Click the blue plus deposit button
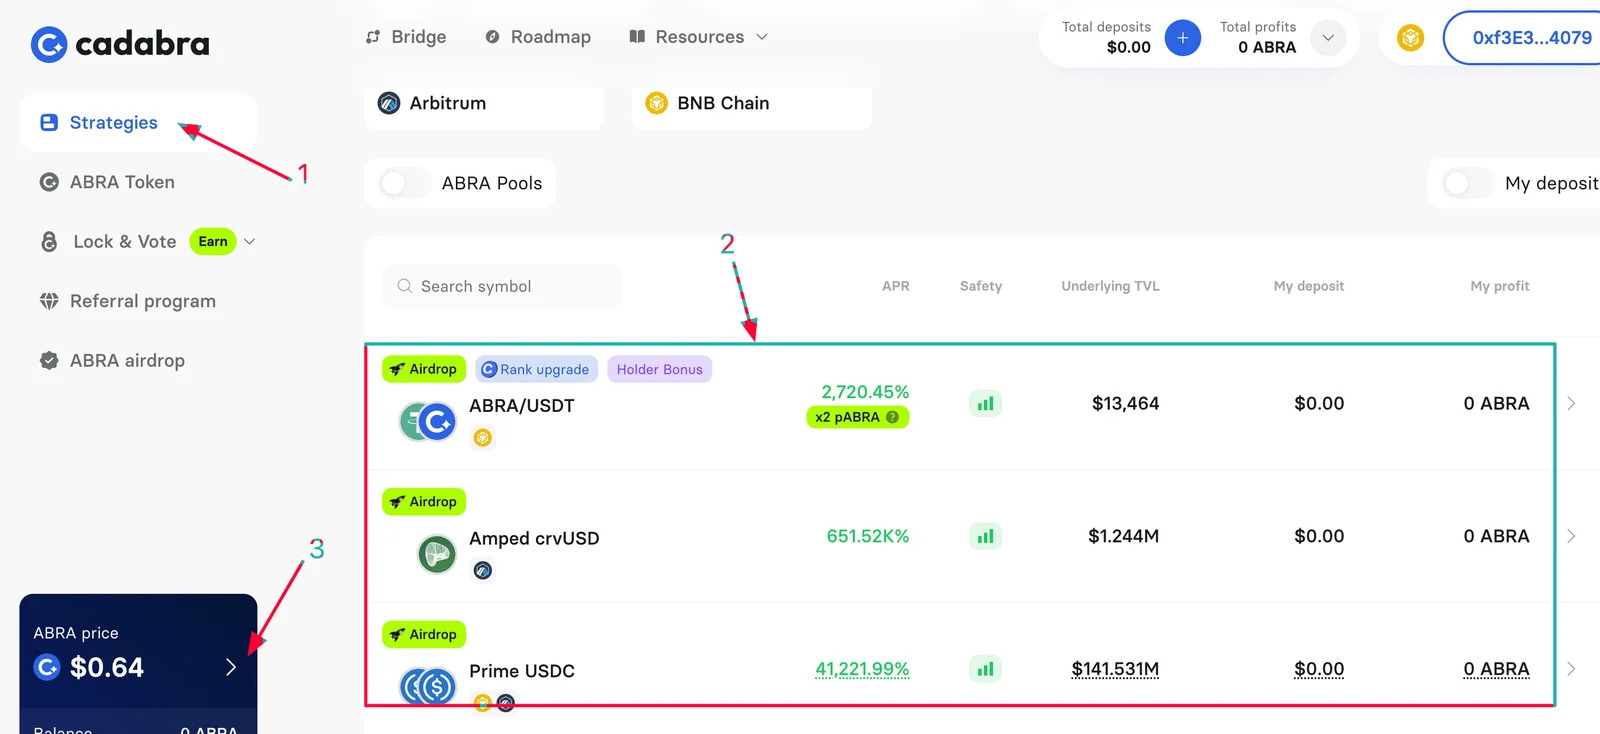This screenshot has height=734, width=1600. tap(1182, 38)
